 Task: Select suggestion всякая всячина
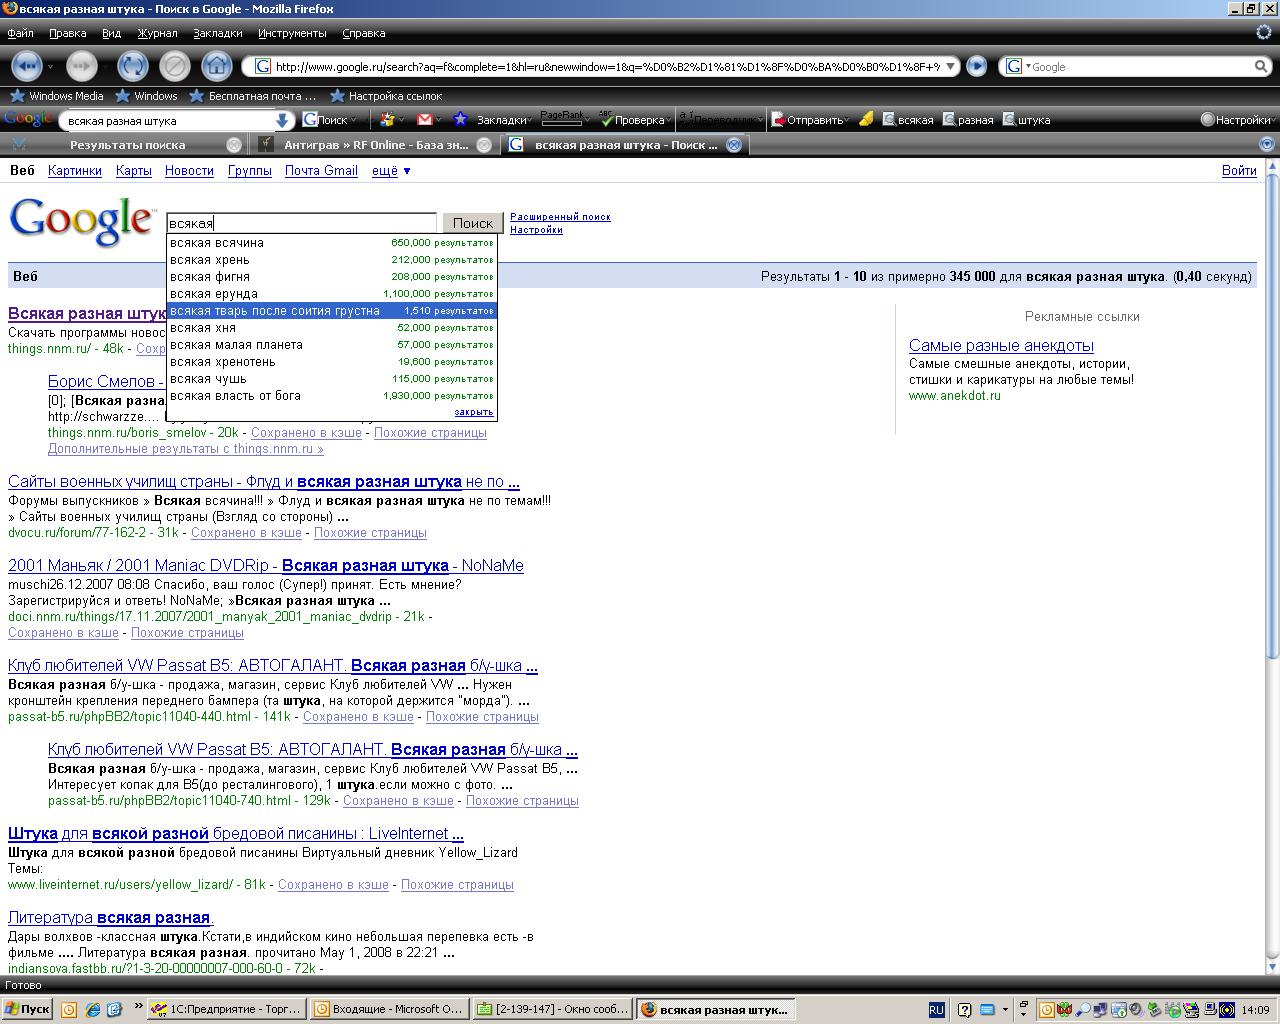point(332,243)
